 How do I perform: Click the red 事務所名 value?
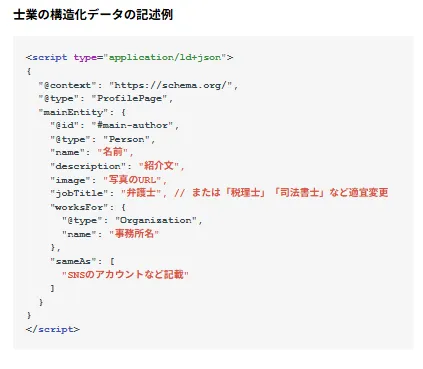point(134,234)
